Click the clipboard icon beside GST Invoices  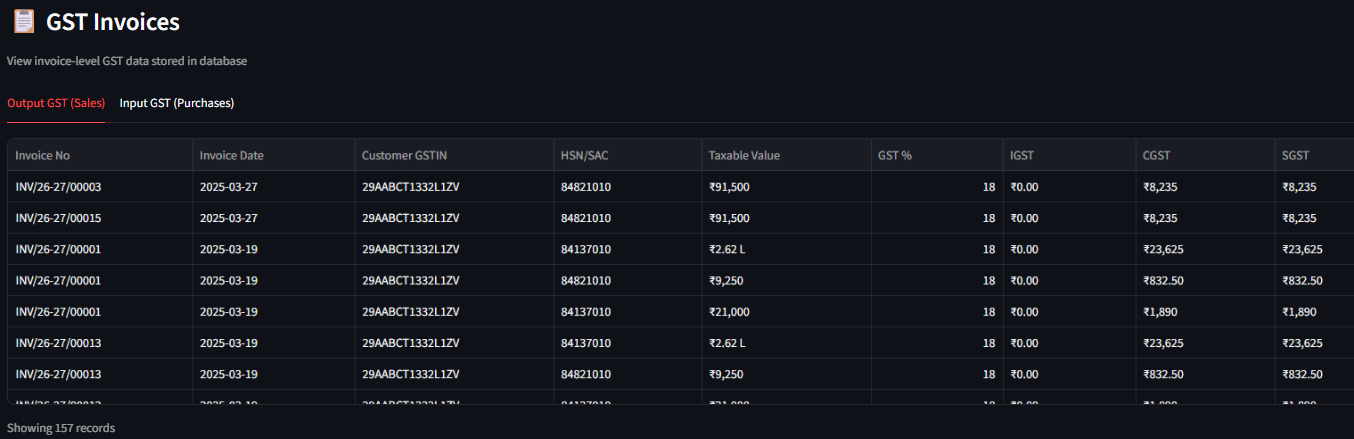click(23, 21)
